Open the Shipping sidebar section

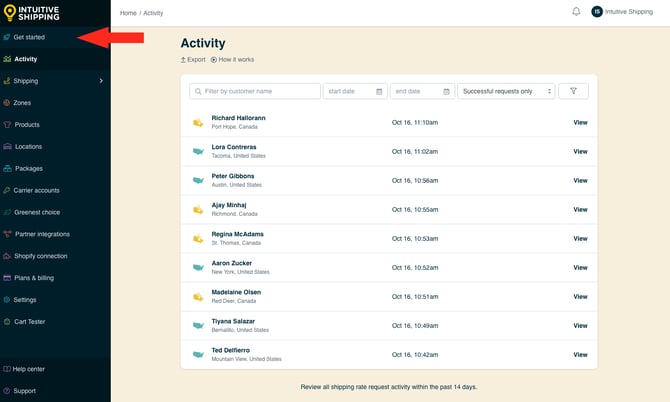pos(26,81)
